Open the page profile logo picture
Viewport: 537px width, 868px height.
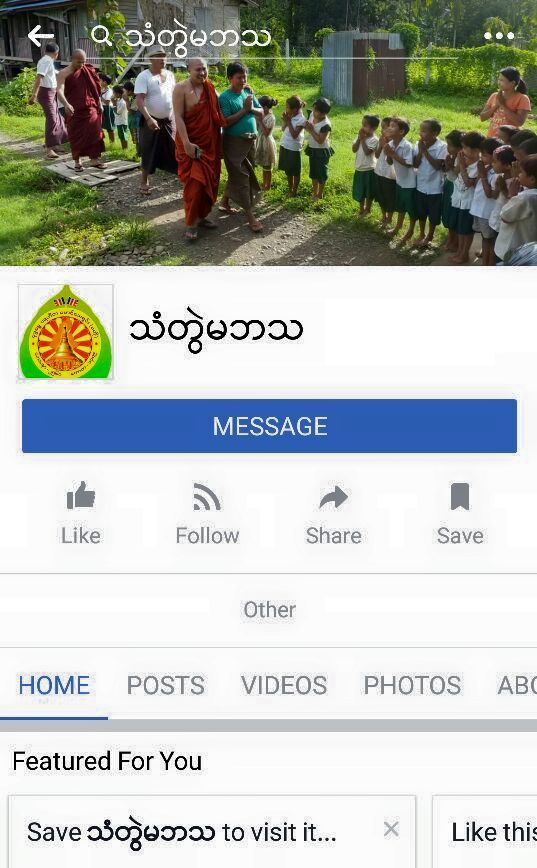click(66, 332)
